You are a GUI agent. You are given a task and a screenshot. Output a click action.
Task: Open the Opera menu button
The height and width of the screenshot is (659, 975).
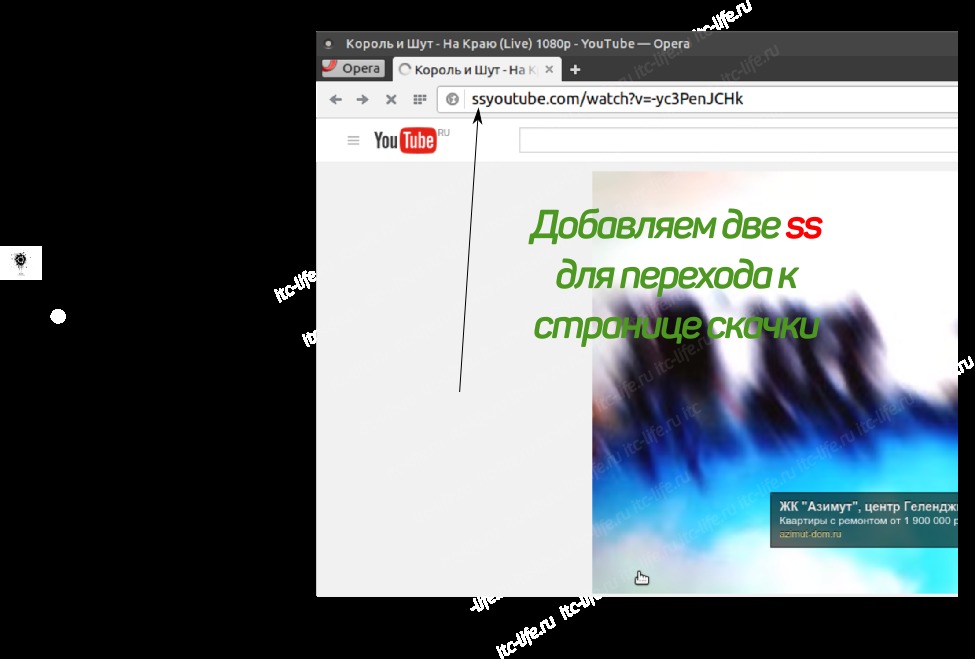tap(353, 68)
